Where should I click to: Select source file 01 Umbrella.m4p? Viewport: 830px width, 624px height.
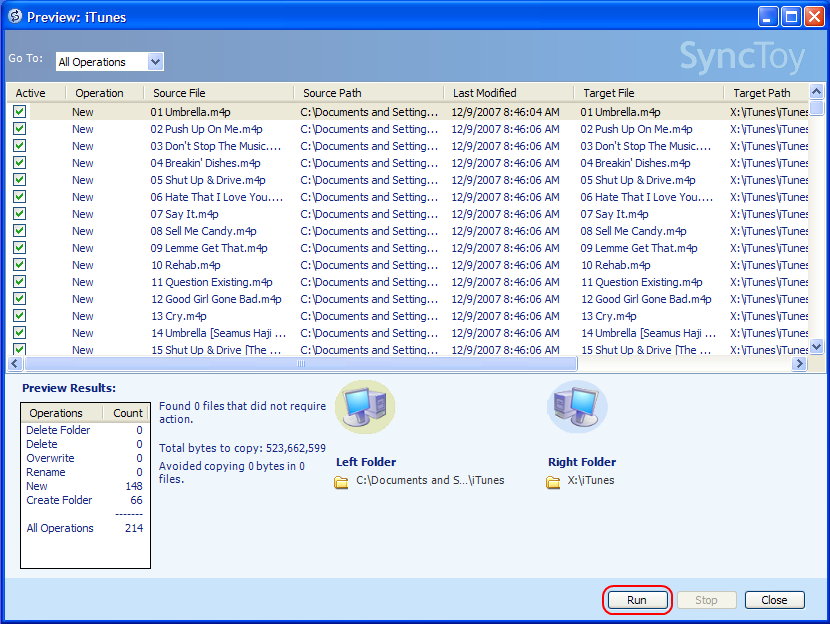point(191,112)
